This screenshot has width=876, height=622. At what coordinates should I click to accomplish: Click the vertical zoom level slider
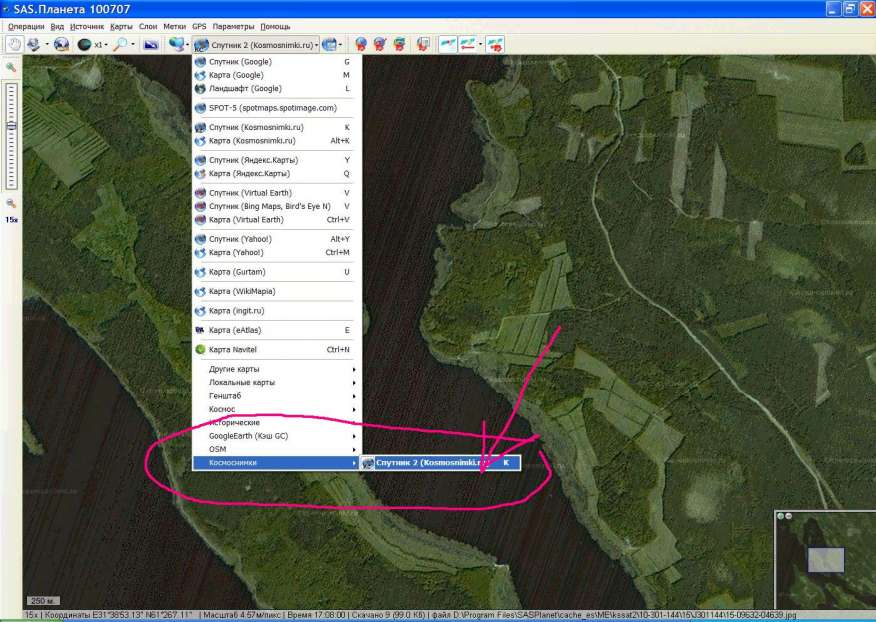coord(11,130)
